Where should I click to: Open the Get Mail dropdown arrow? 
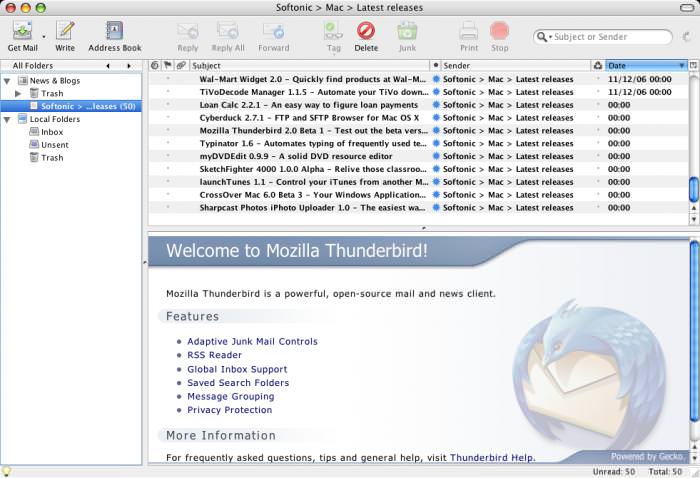click(x=44, y=37)
